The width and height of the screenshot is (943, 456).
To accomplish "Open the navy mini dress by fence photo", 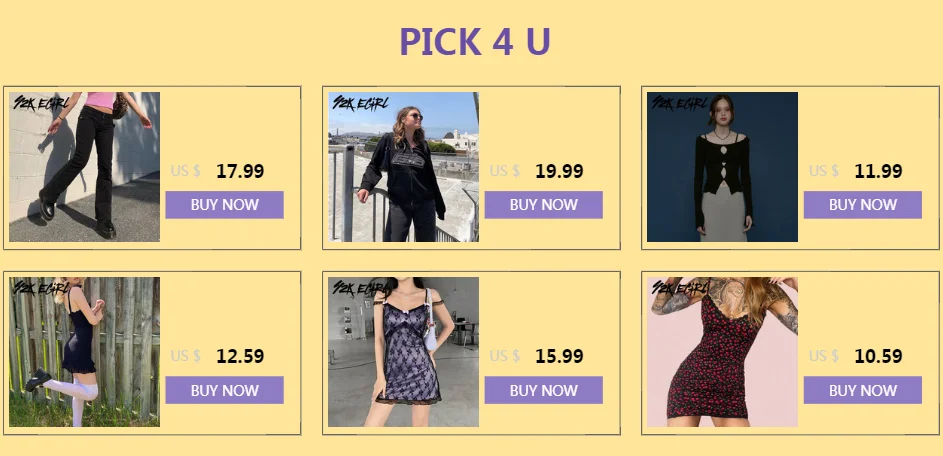I will click(84, 352).
